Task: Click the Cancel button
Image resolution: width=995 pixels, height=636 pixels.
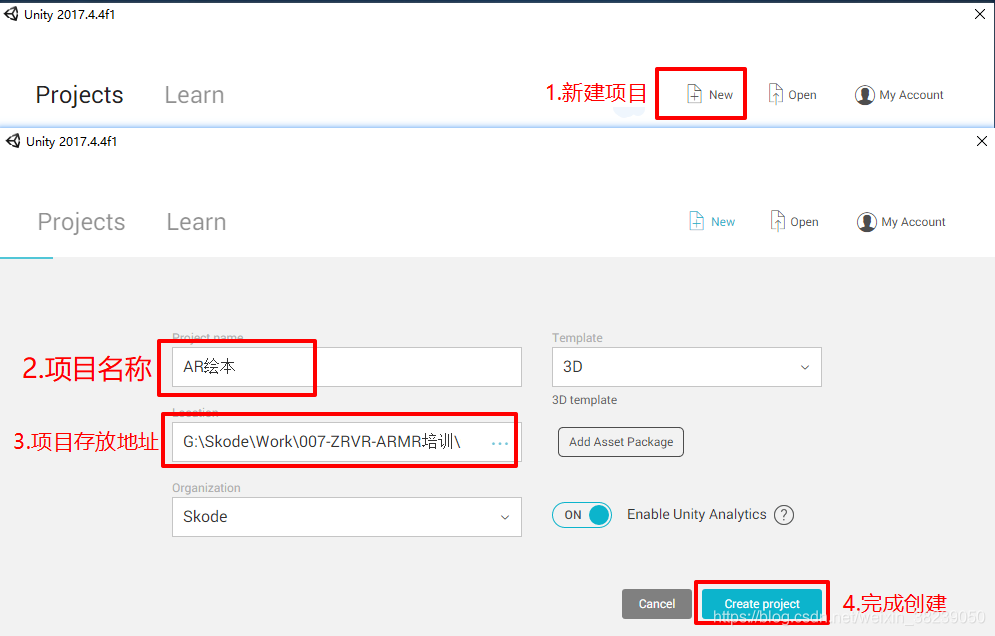Action: click(x=657, y=604)
